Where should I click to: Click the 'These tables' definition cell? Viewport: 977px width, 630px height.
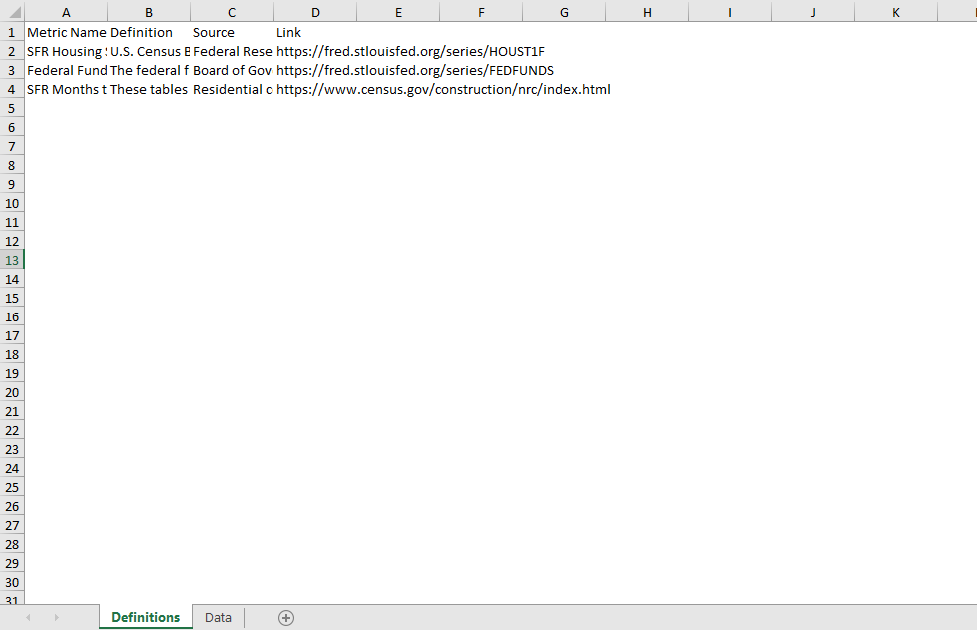click(x=149, y=90)
